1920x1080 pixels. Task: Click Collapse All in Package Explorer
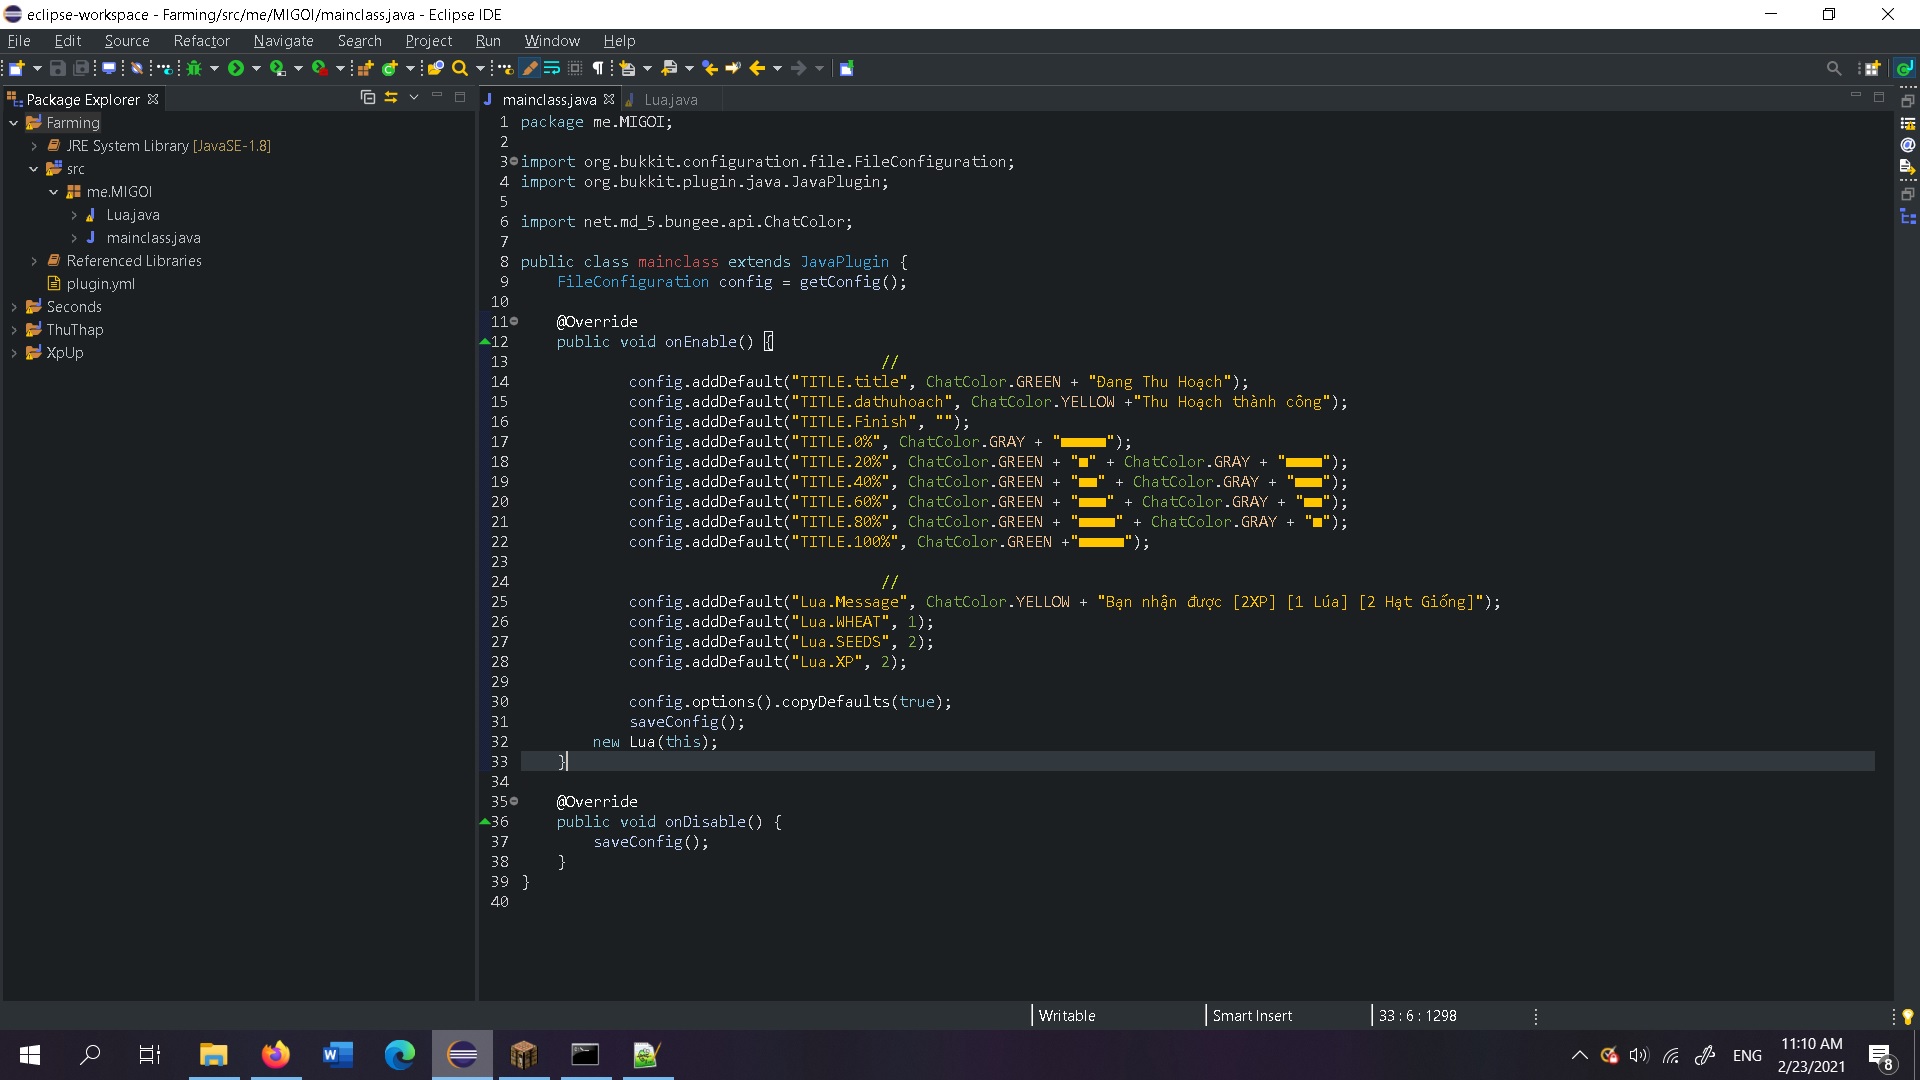(367, 97)
